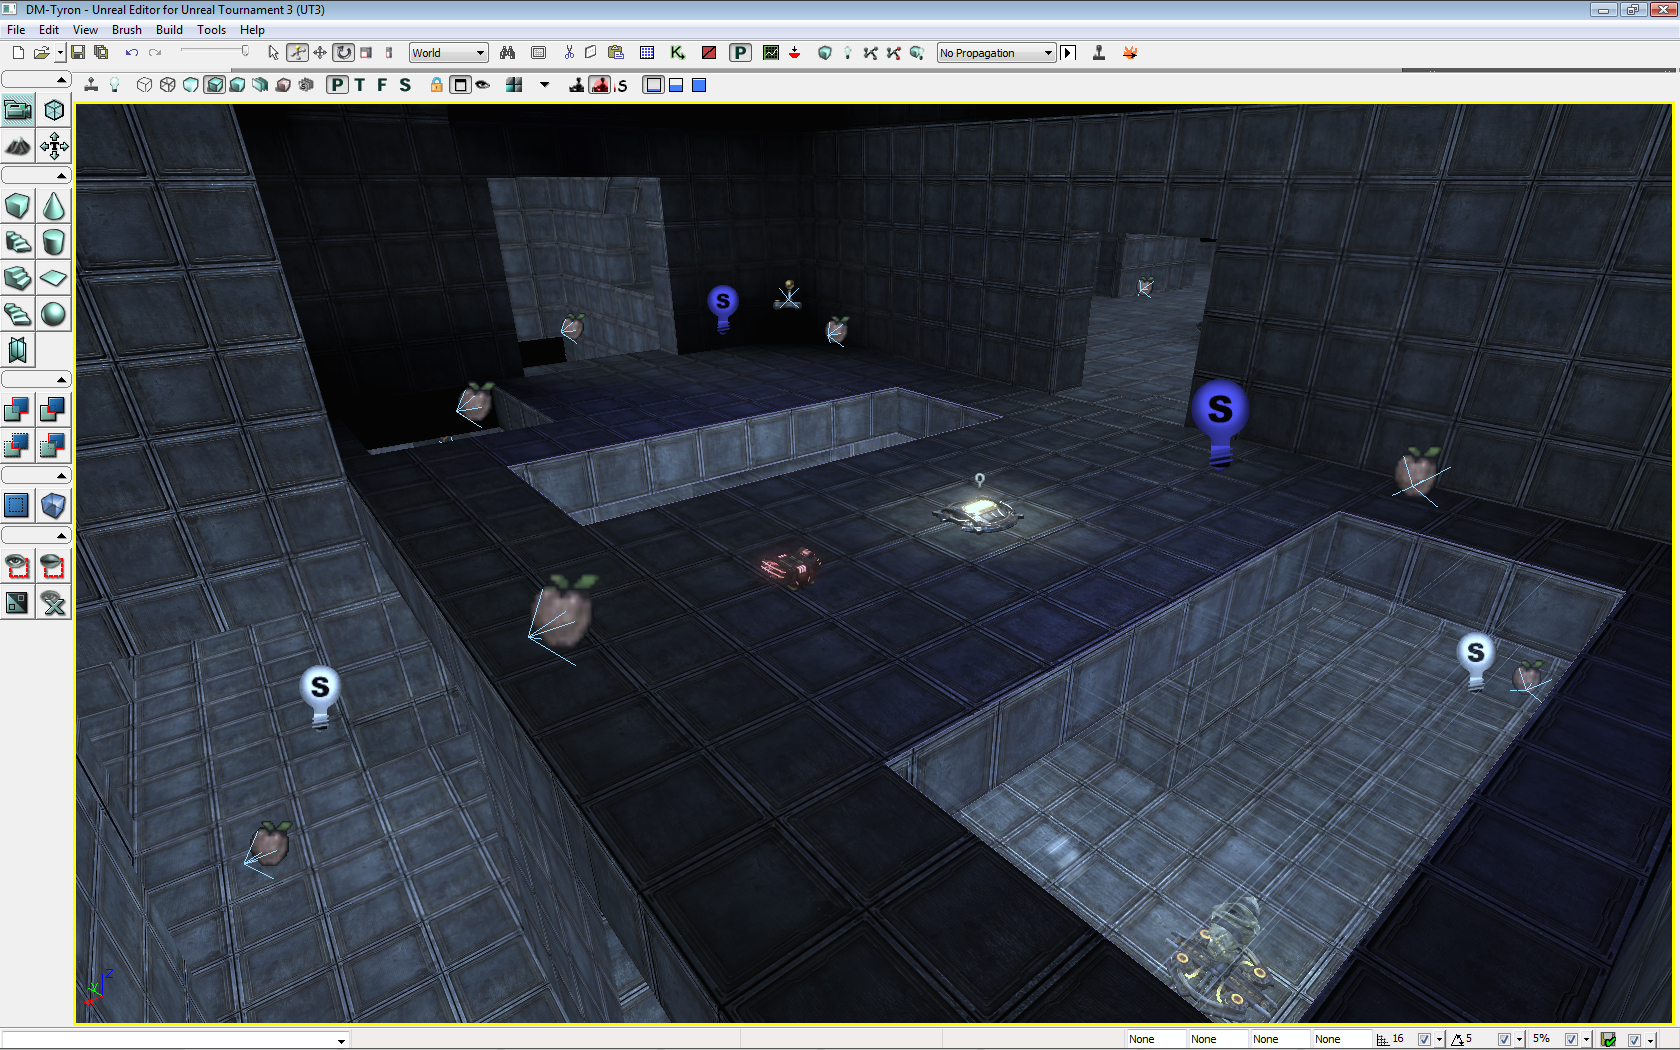This screenshot has height=1050, width=1680.
Task: Open the Help menu
Action: (252, 30)
